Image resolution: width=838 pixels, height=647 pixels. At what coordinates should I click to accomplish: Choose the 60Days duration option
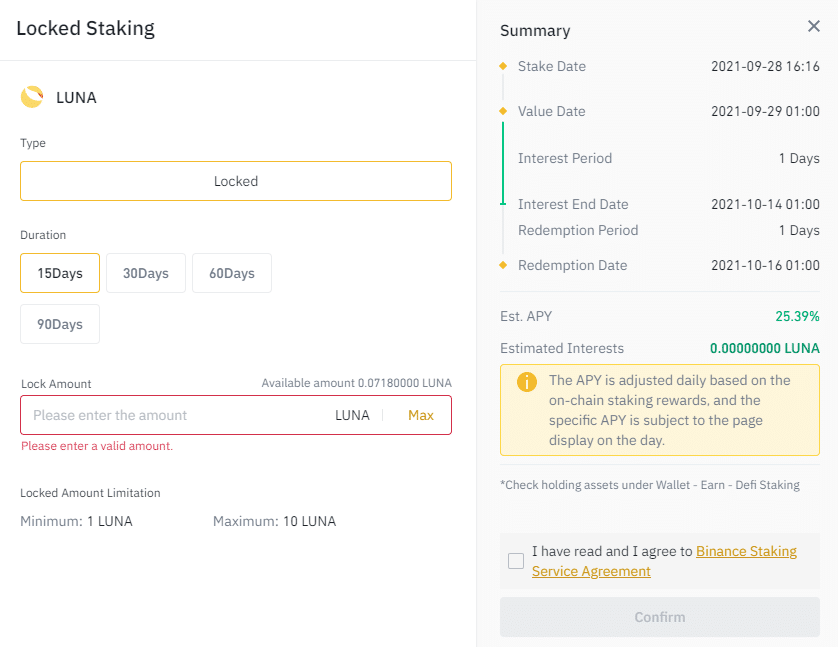tap(232, 273)
